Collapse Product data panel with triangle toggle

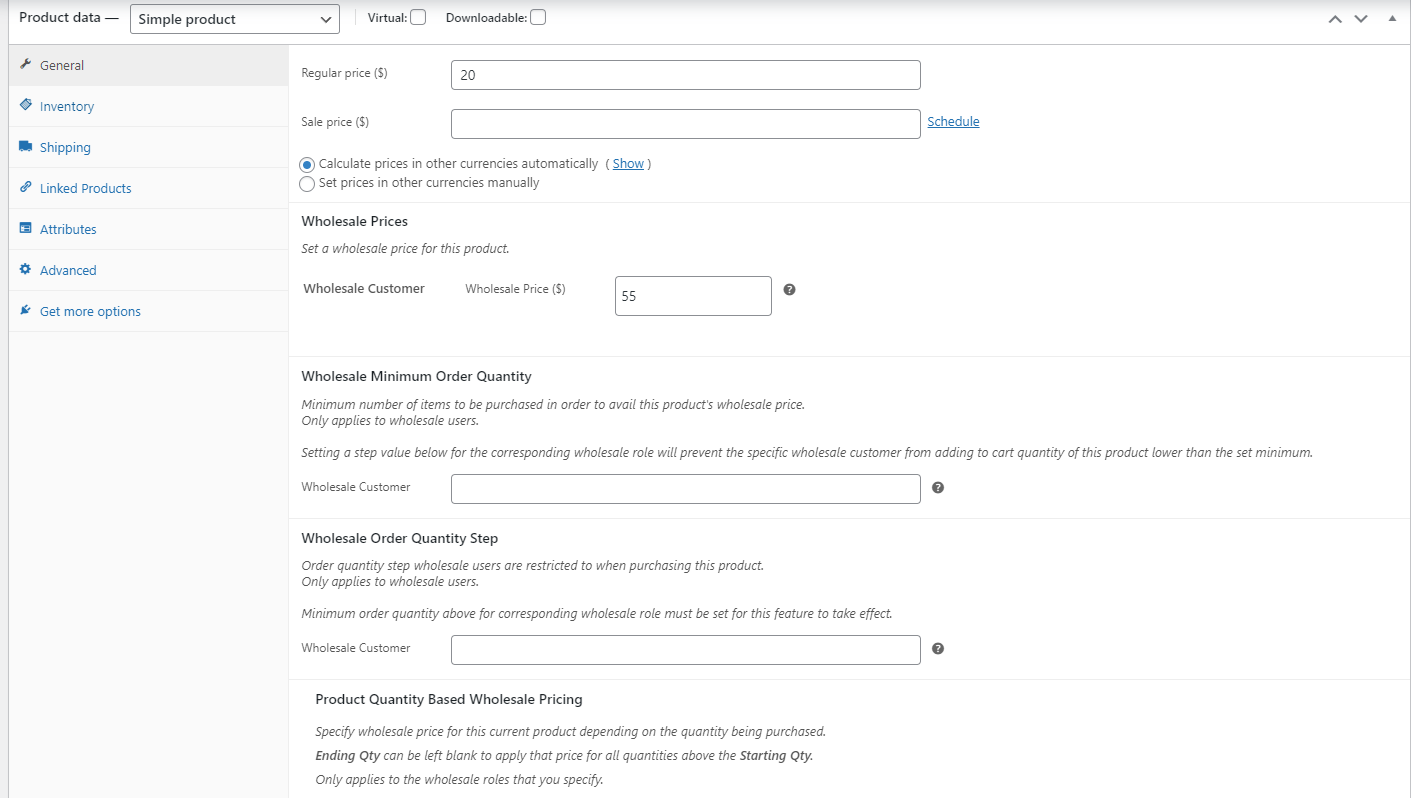(x=1392, y=19)
